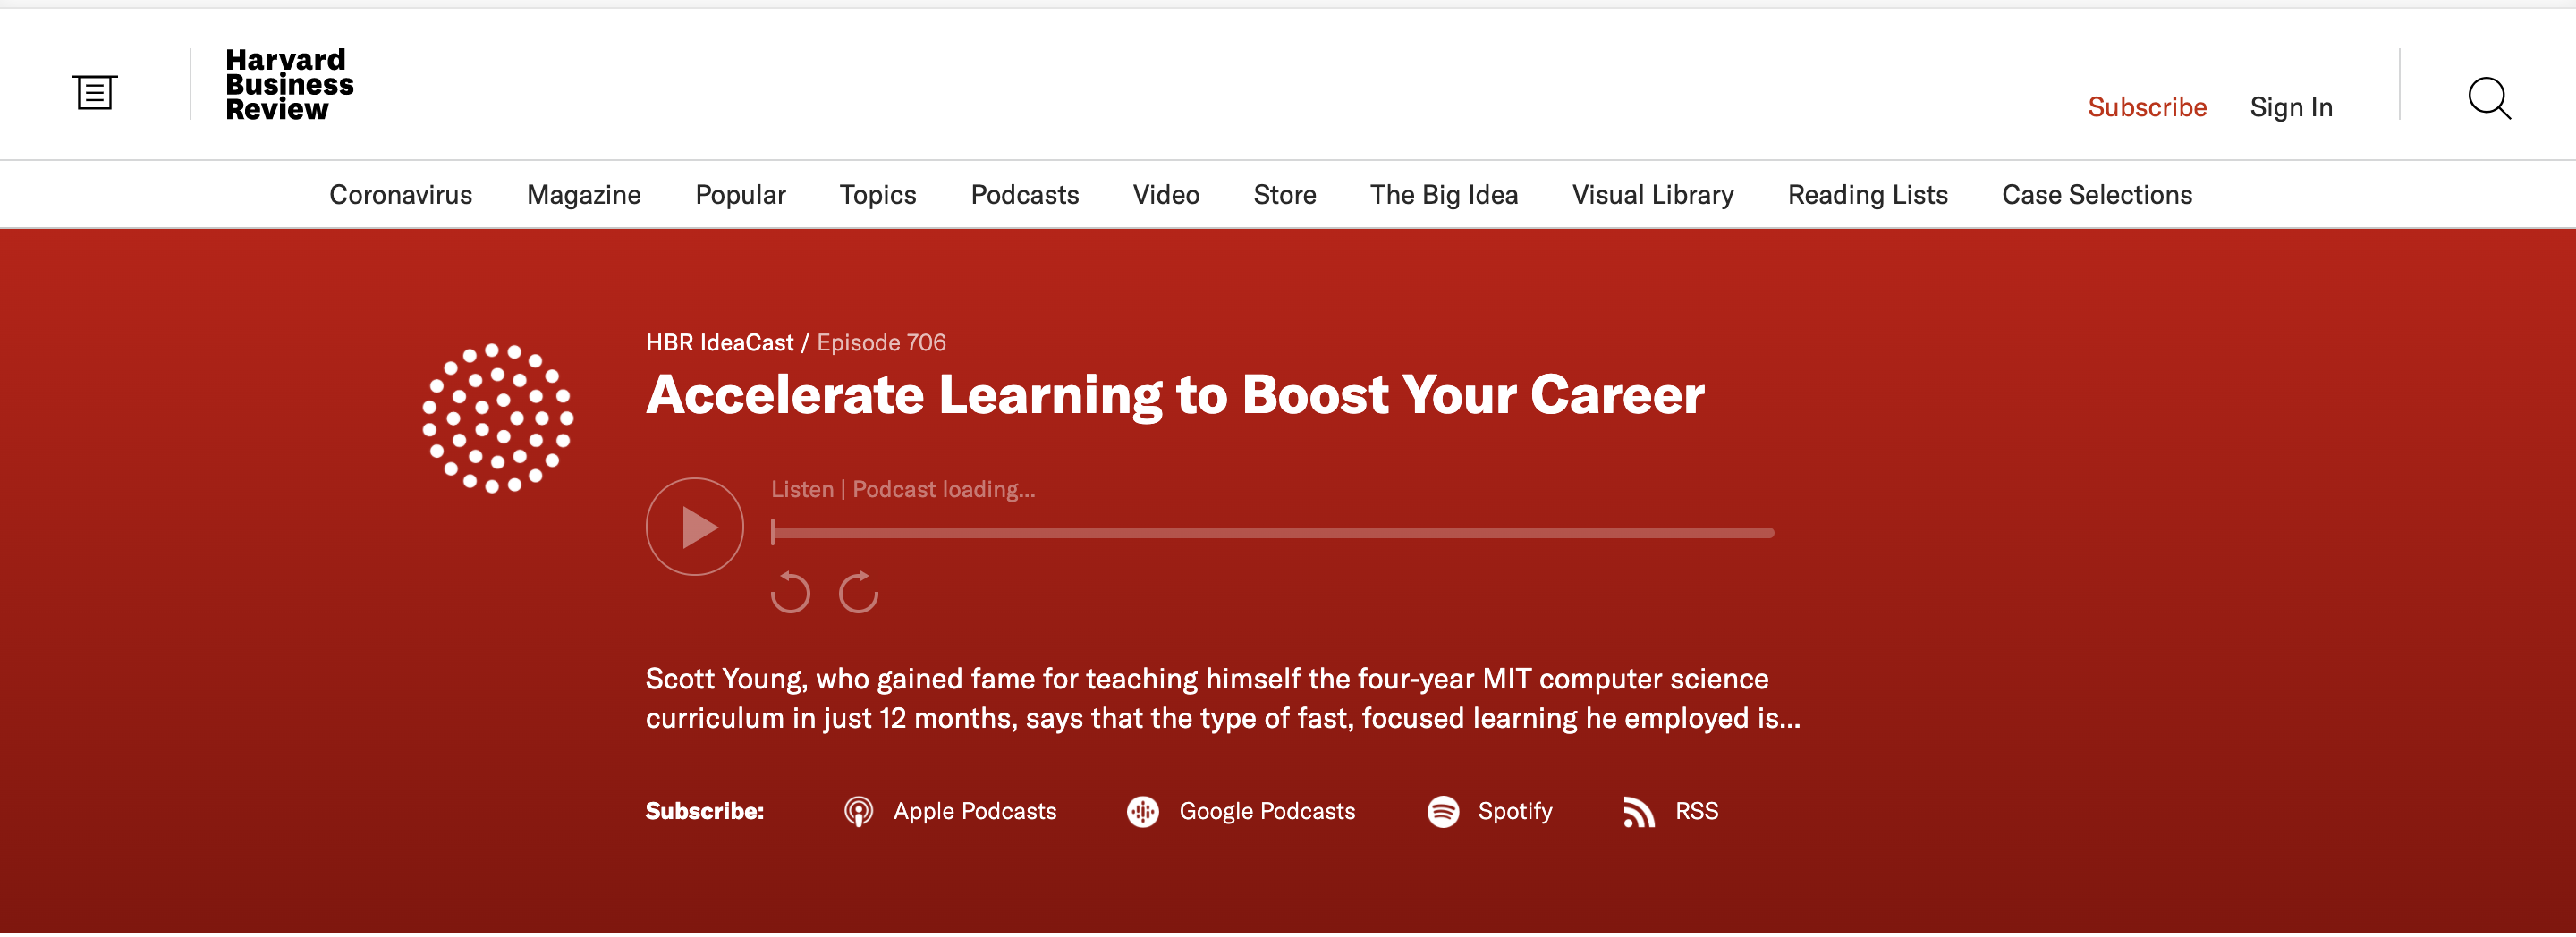Image resolution: width=2576 pixels, height=937 pixels.
Task: Go to Harvard Business Review home logo
Action: pos(289,85)
